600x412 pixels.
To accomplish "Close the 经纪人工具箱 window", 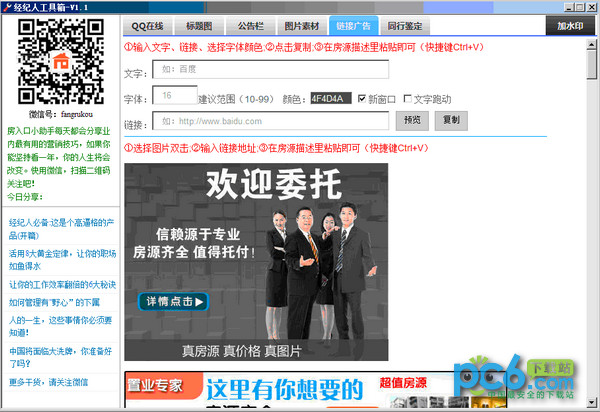I will (591, 7).
